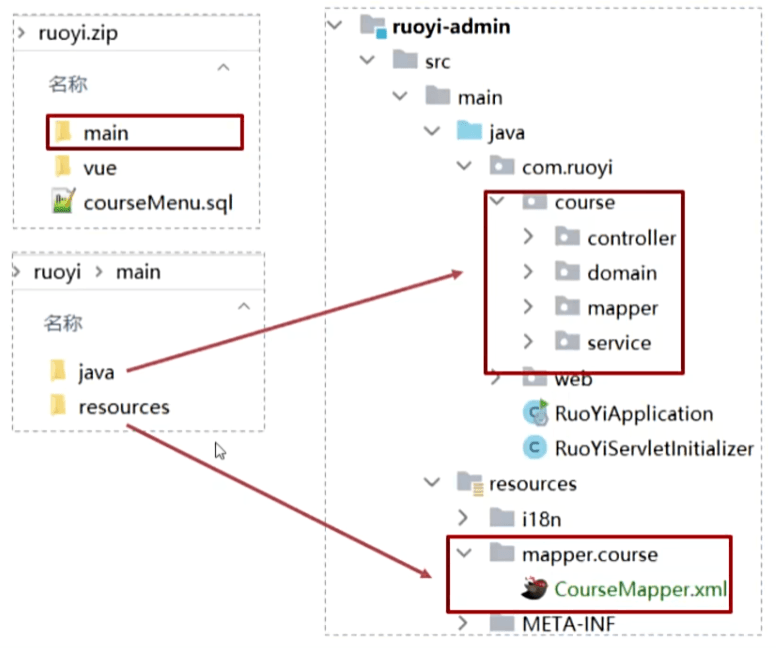This screenshot has height=648, width=776.
Task: Select the com.ruoyi package label
Action: tap(567, 168)
